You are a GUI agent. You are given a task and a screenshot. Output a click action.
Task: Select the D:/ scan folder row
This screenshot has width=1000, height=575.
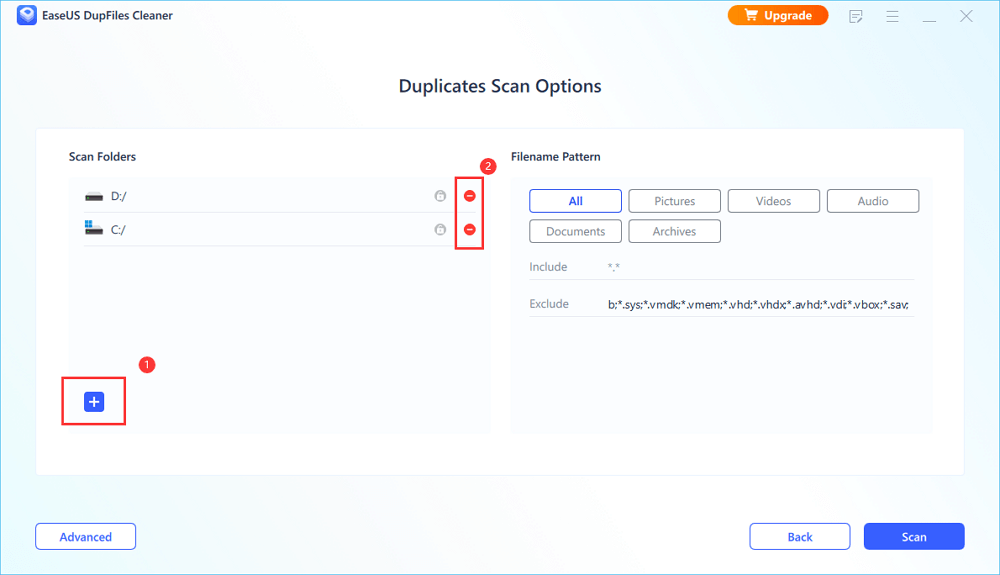pos(279,196)
